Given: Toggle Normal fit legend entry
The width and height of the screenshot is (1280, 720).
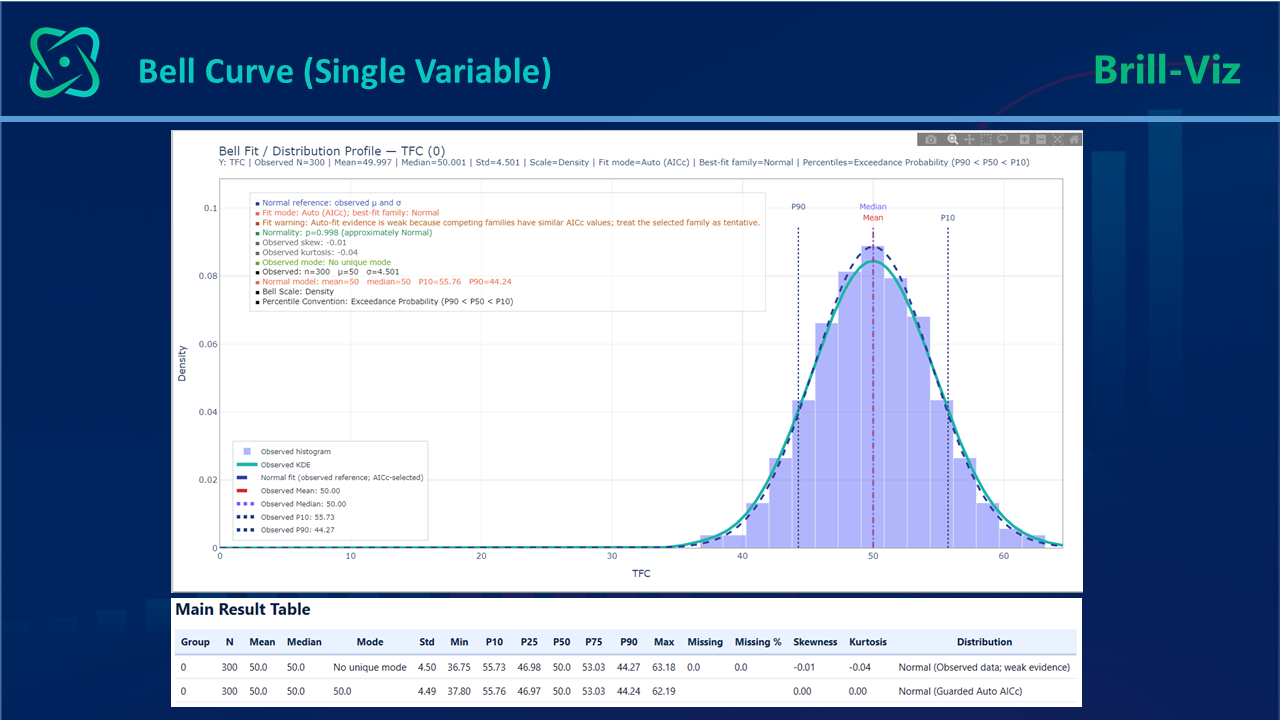Looking at the screenshot, I should [x=330, y=478].
